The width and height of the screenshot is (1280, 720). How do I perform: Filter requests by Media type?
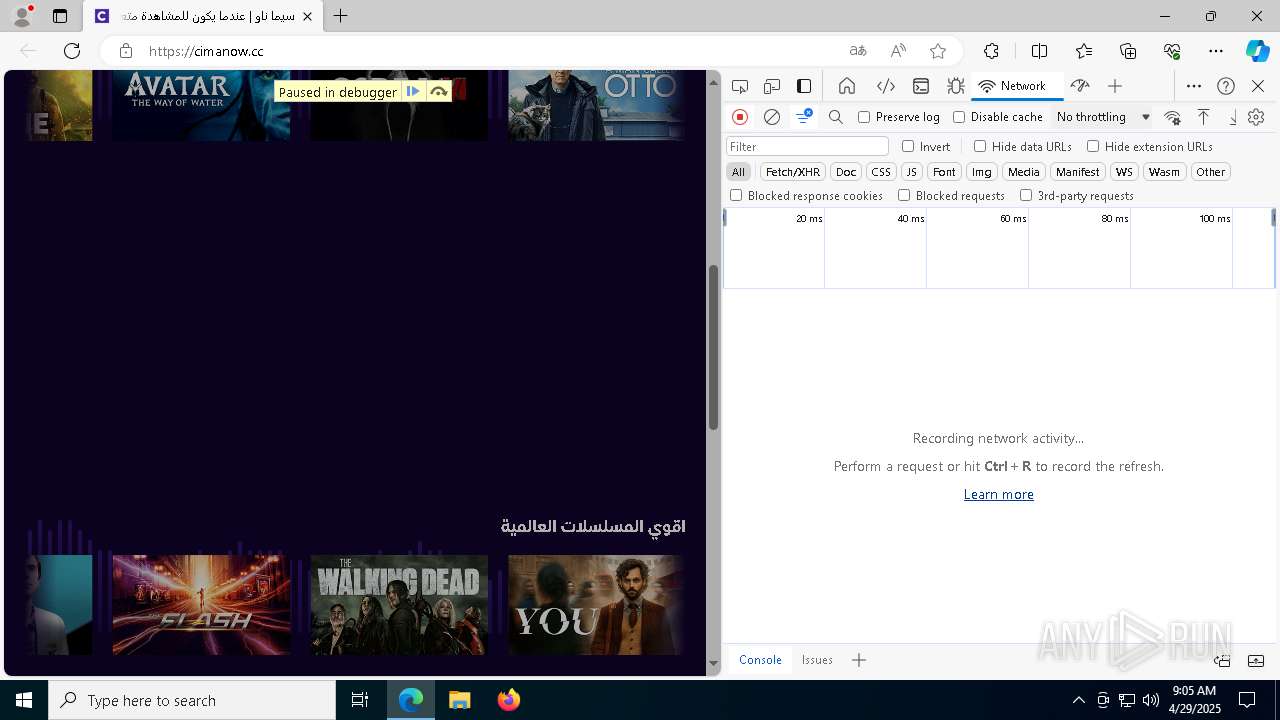click(1023, 172)
